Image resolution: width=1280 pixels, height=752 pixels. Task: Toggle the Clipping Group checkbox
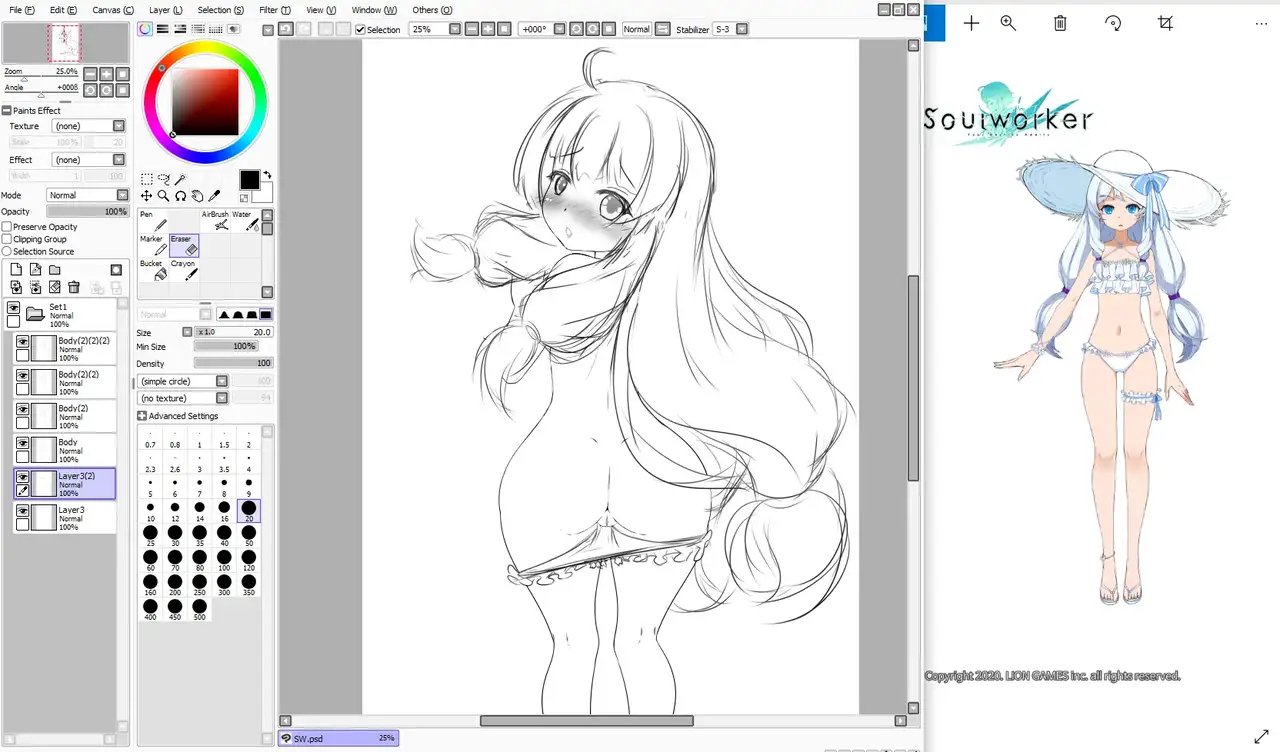coord(7,239)
